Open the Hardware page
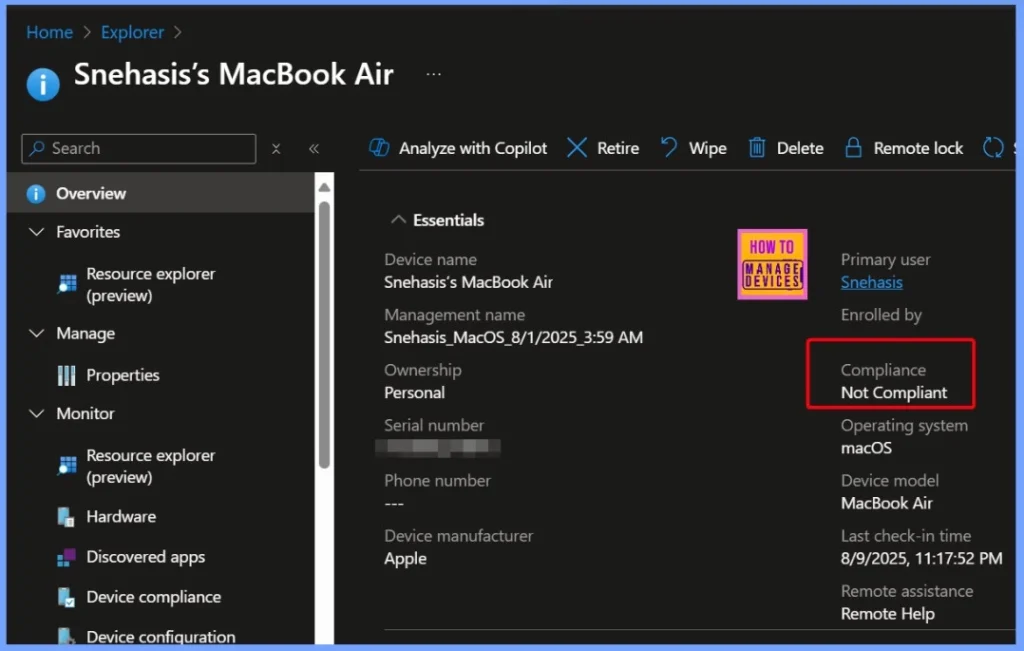Screen dimensions: 1024x651 [121, 516]
